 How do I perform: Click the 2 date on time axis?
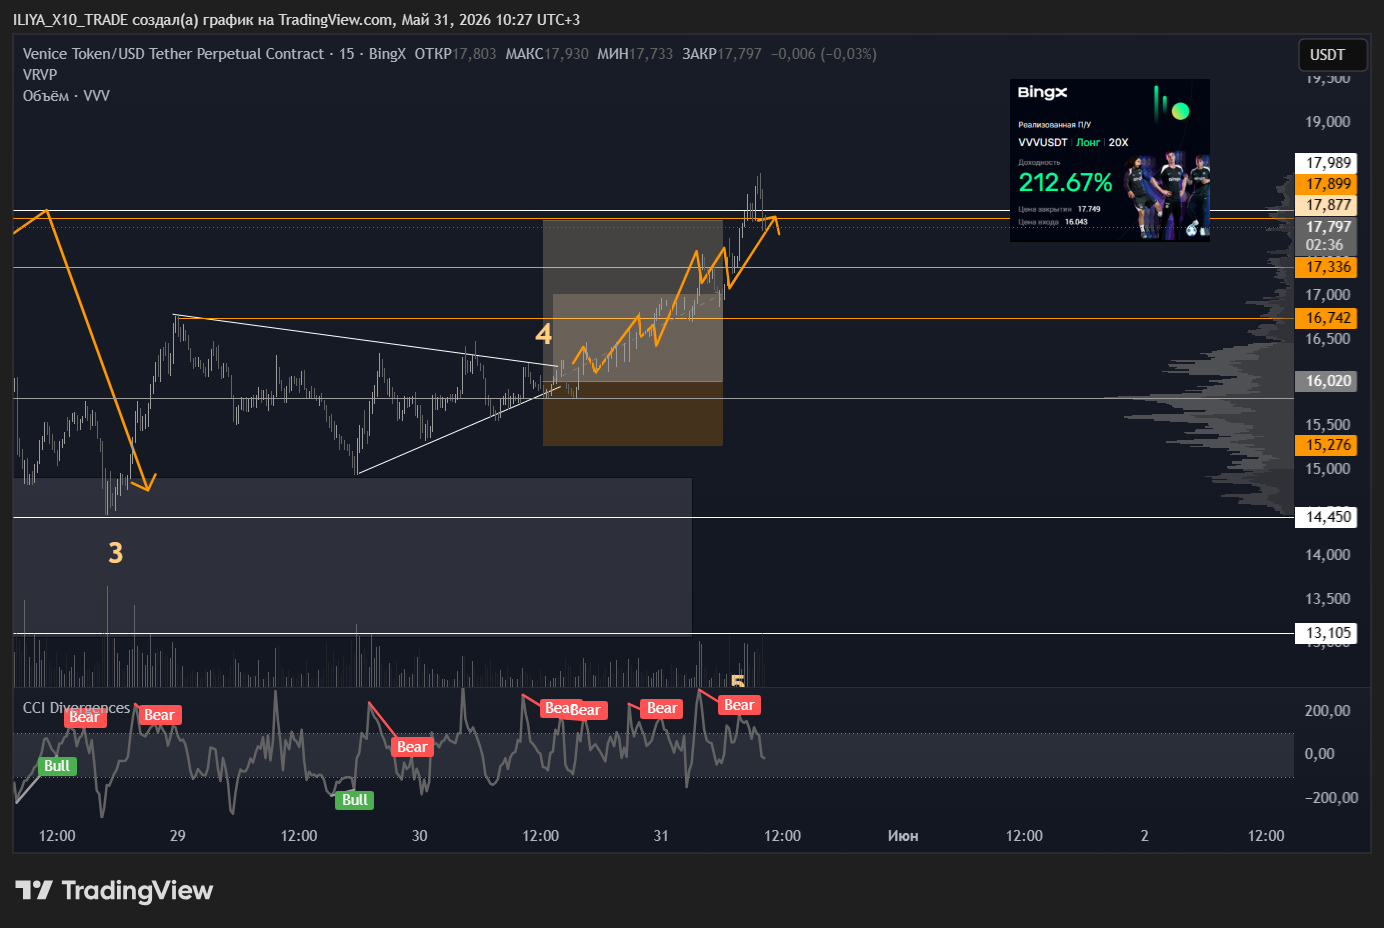pyautogui.click(x=1145, y=836)
